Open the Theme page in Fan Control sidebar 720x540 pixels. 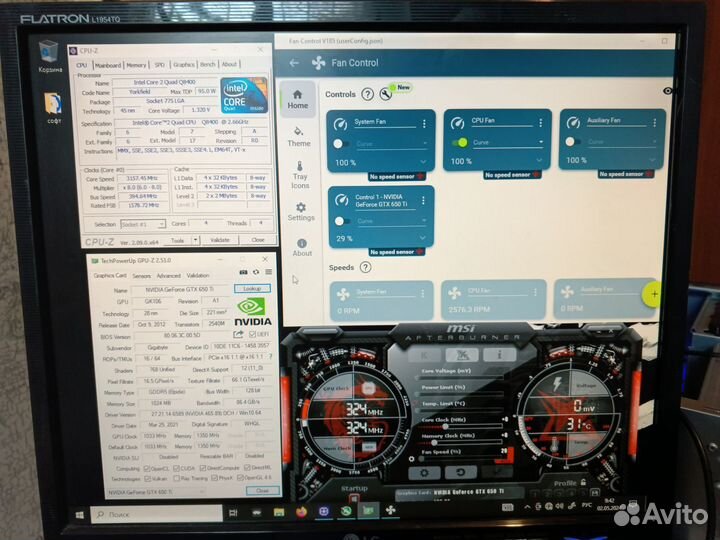point(299,136)
